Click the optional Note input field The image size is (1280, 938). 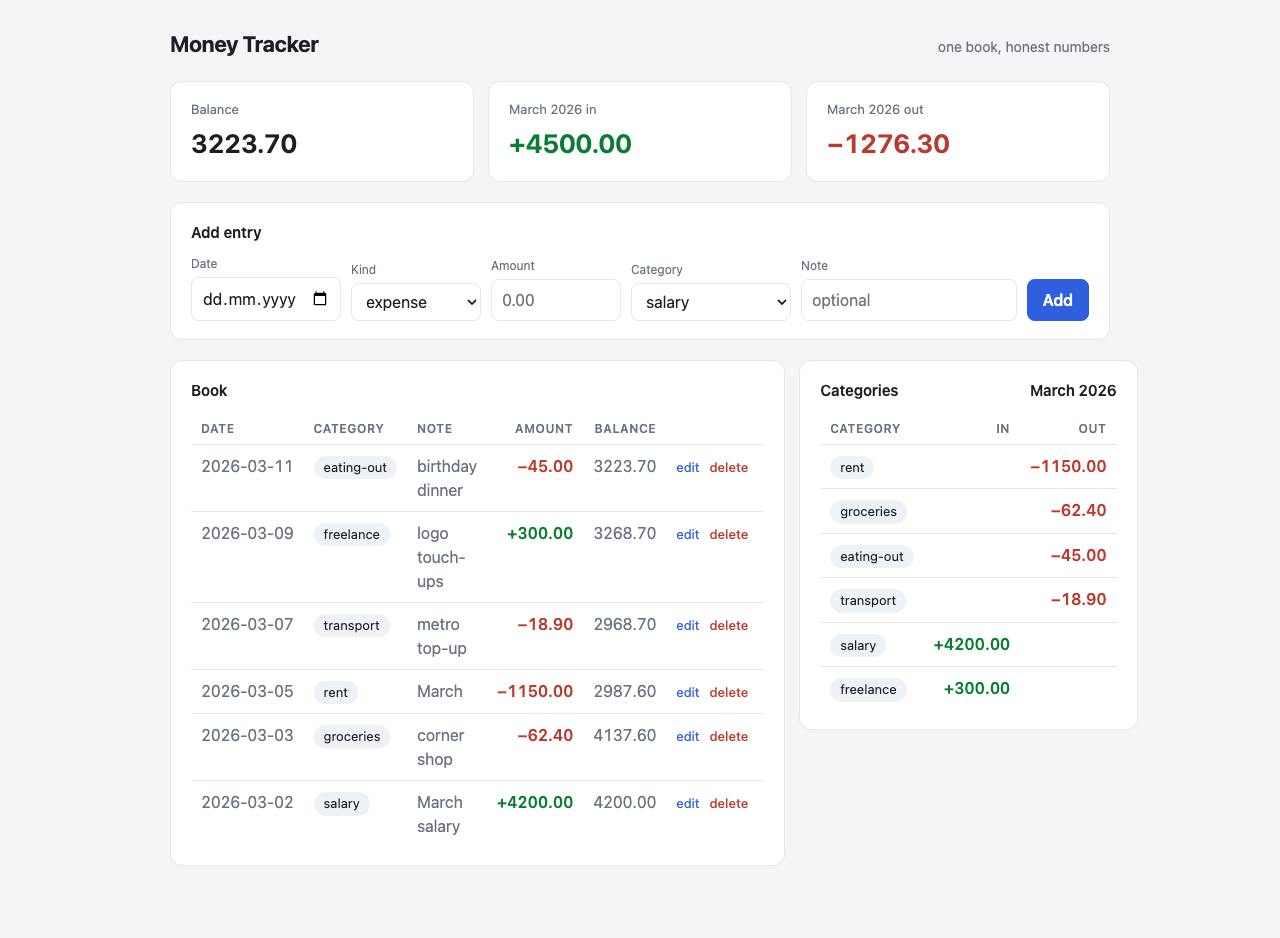click(909, 300)
